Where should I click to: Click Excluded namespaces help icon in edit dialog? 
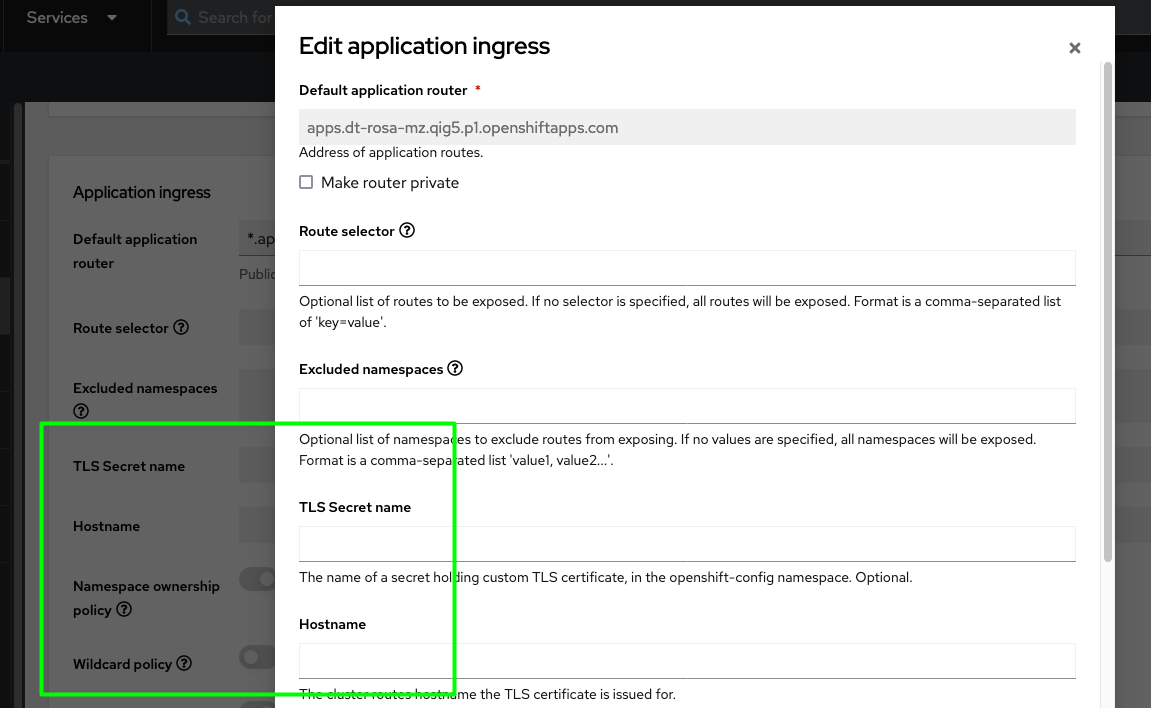click(x=455, y=368)
